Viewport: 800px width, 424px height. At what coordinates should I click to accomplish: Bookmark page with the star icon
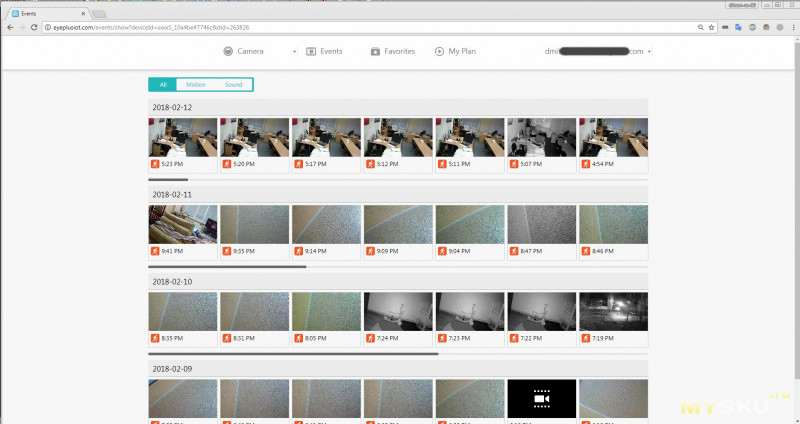click(x=711, y=28)
